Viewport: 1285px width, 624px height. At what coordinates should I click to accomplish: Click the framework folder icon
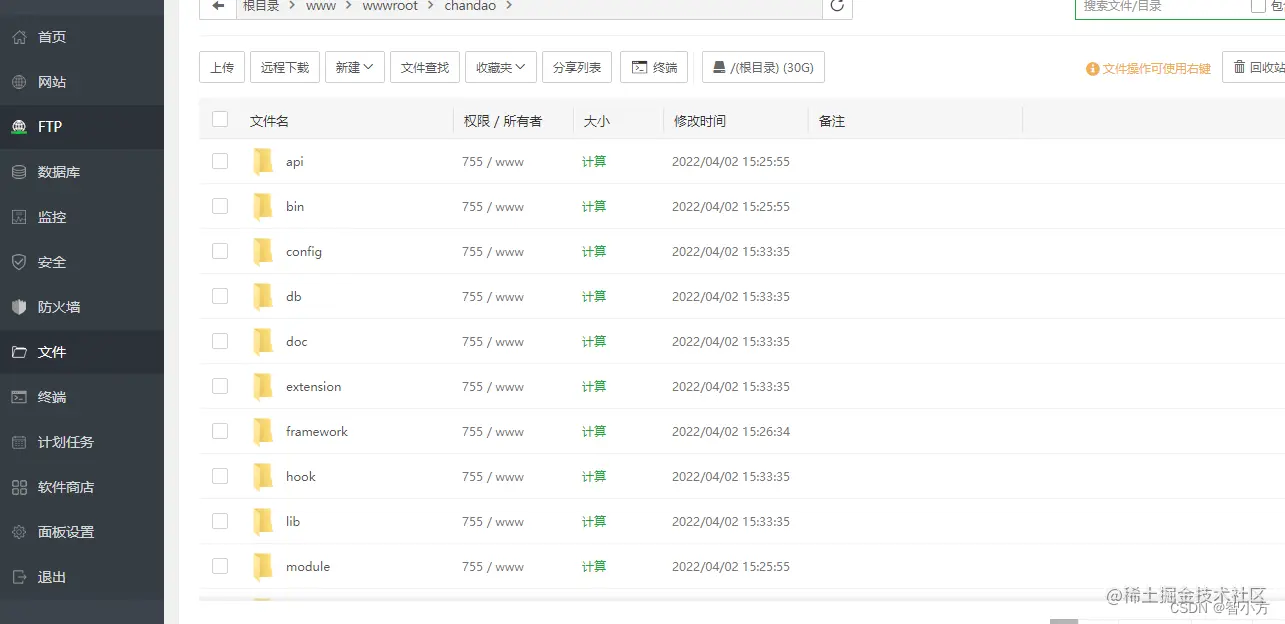coord(263,431)
